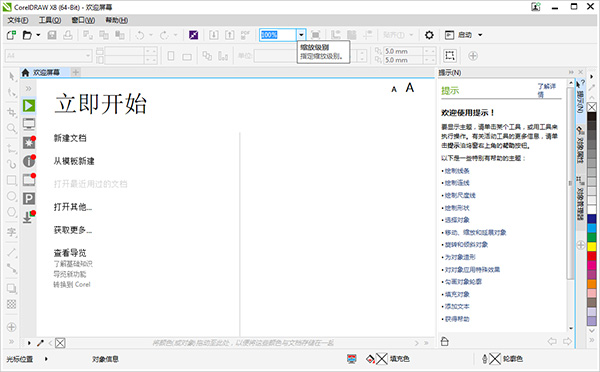Toggle show rulers in toolbar

(336, 35)
